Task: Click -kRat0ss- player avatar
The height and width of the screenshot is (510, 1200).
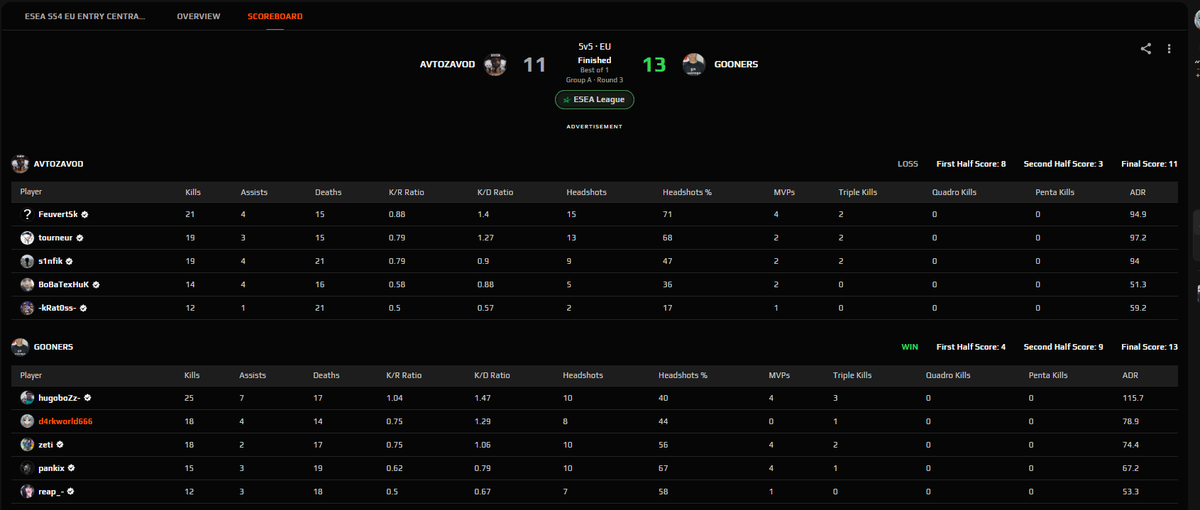Action: 27,307
